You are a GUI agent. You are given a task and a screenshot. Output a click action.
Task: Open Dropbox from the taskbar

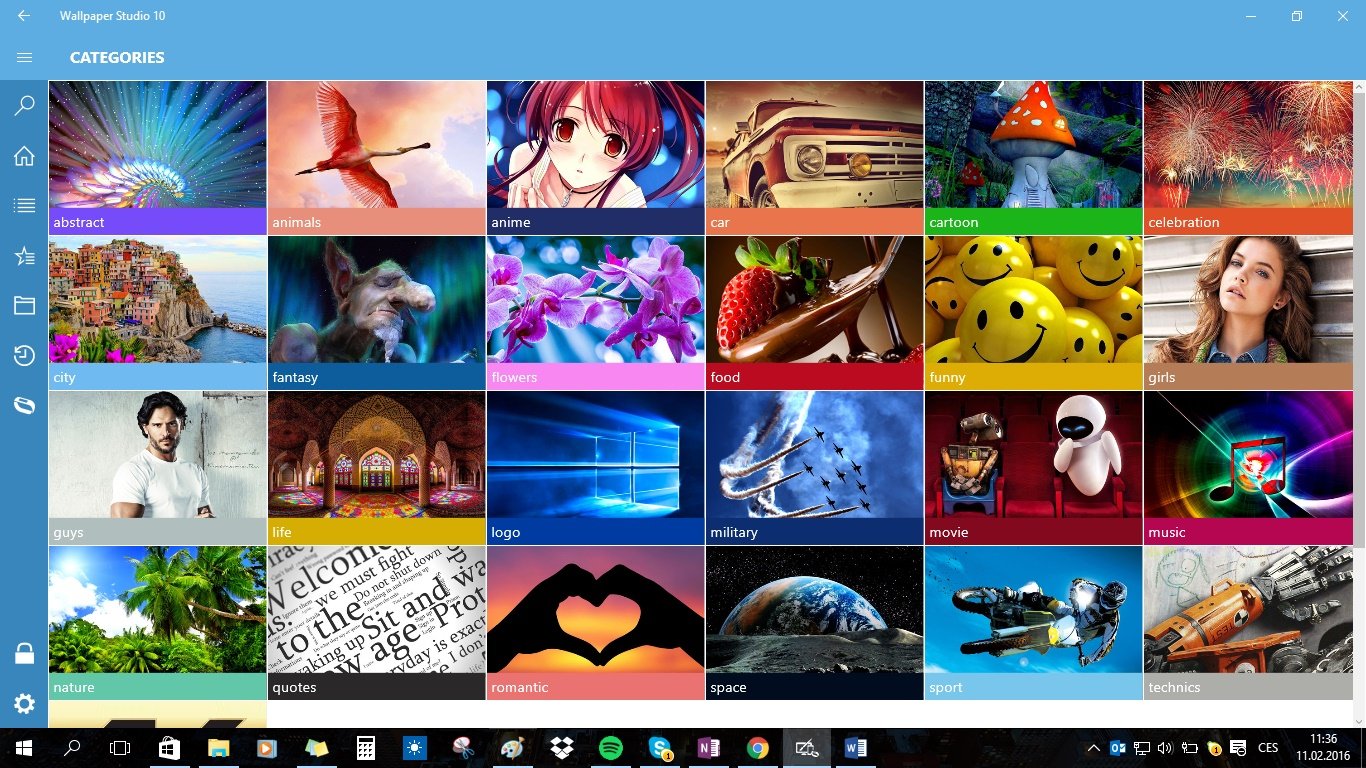coord(562,748)
